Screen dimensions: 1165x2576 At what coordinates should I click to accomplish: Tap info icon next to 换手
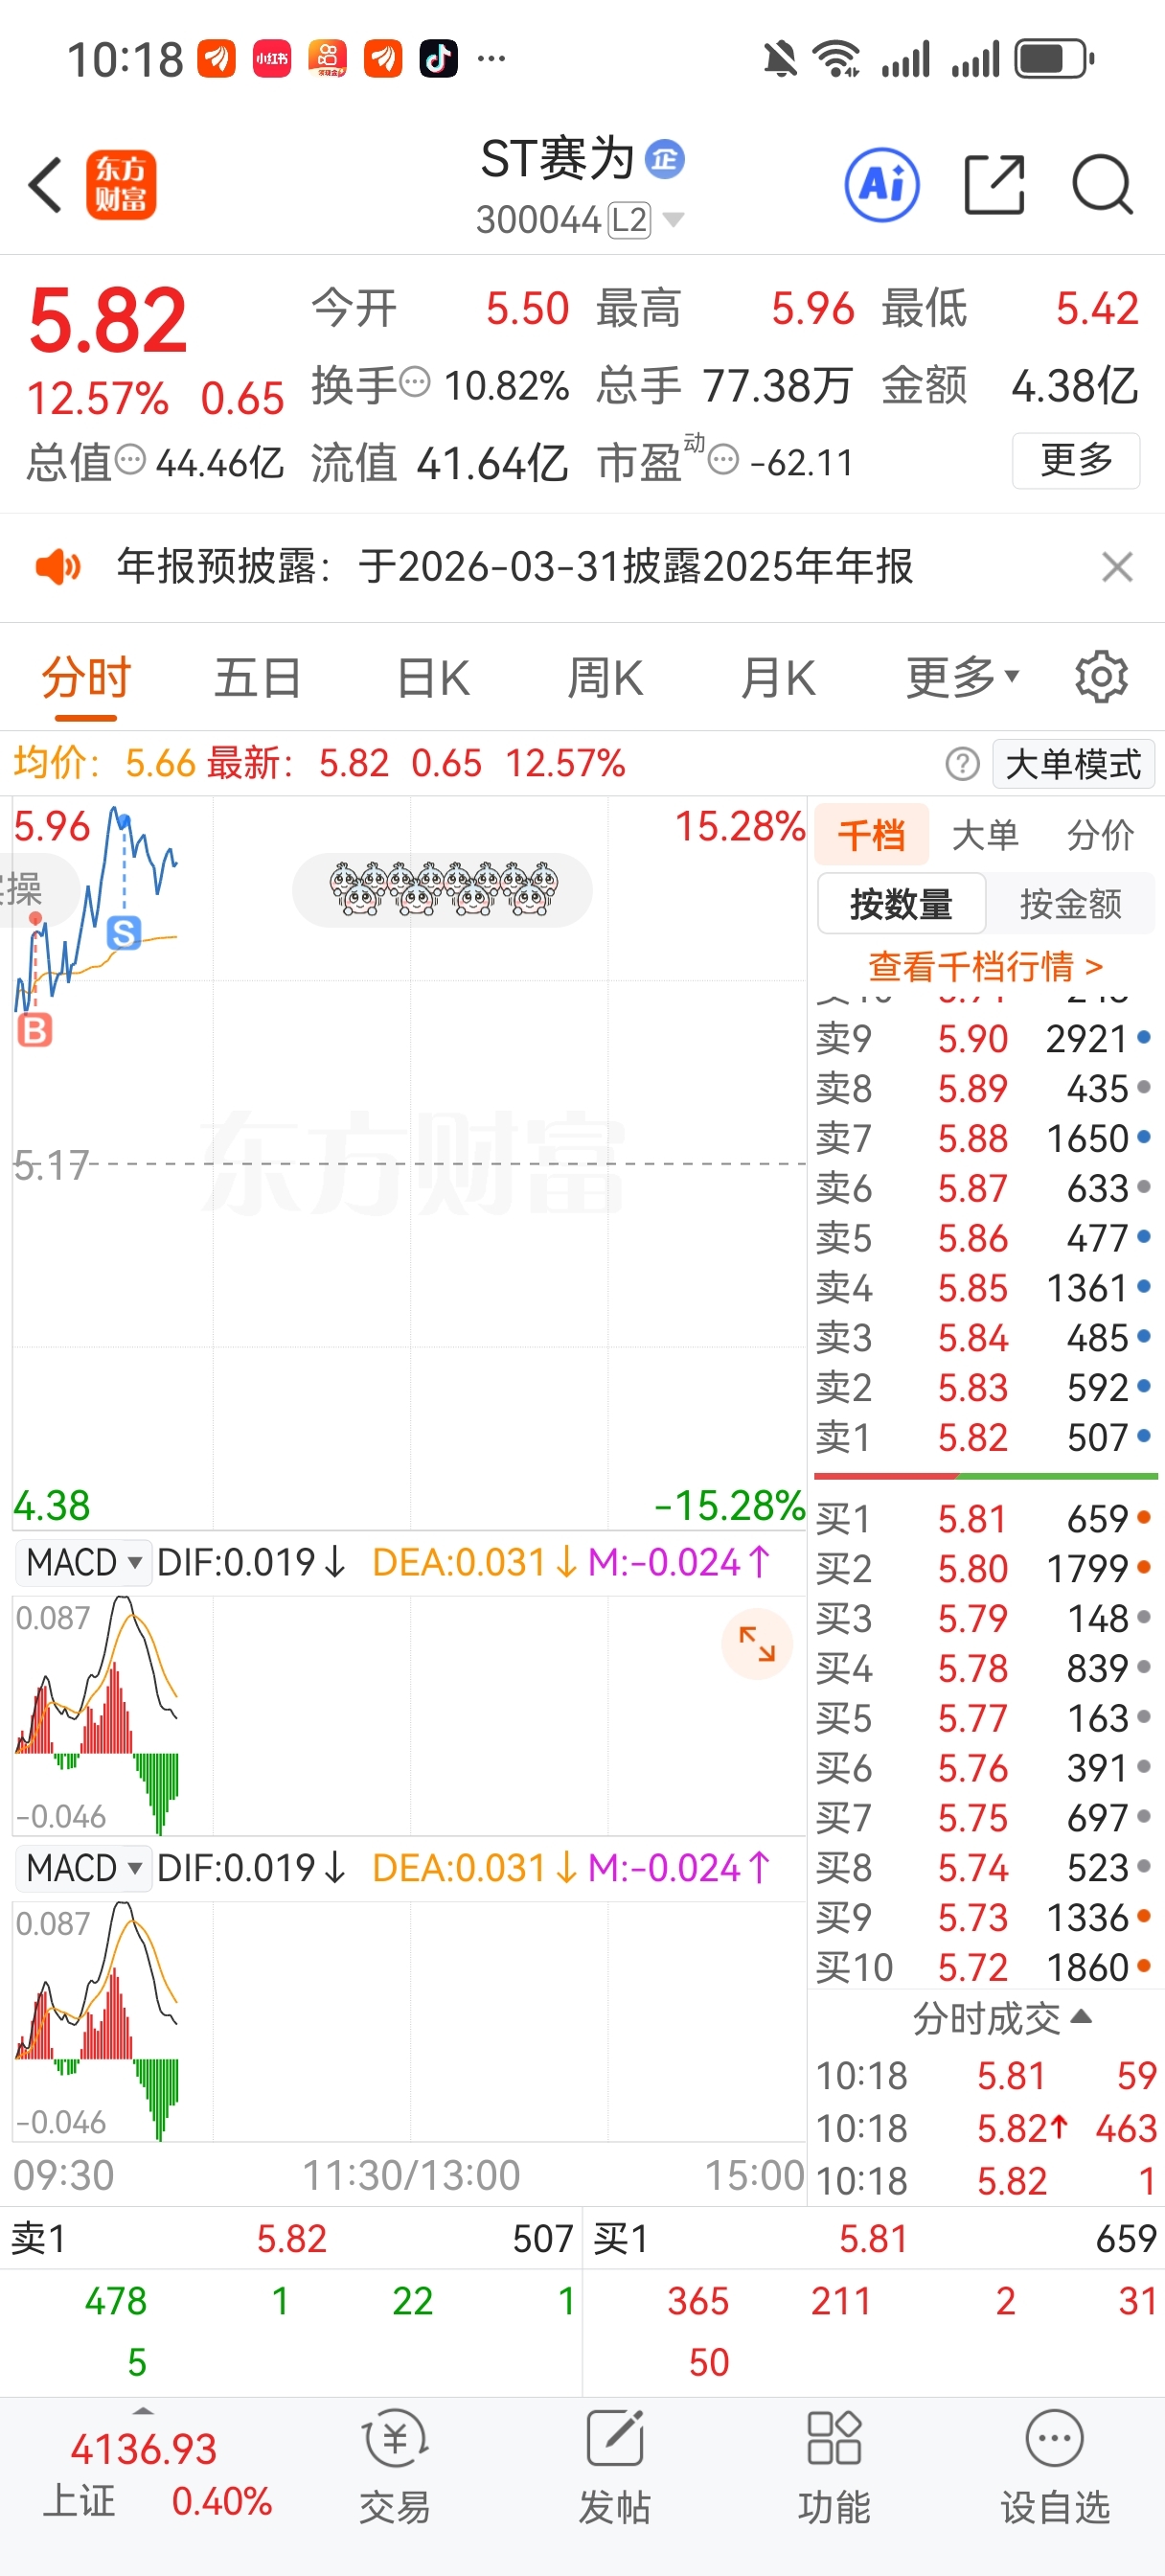415,382
